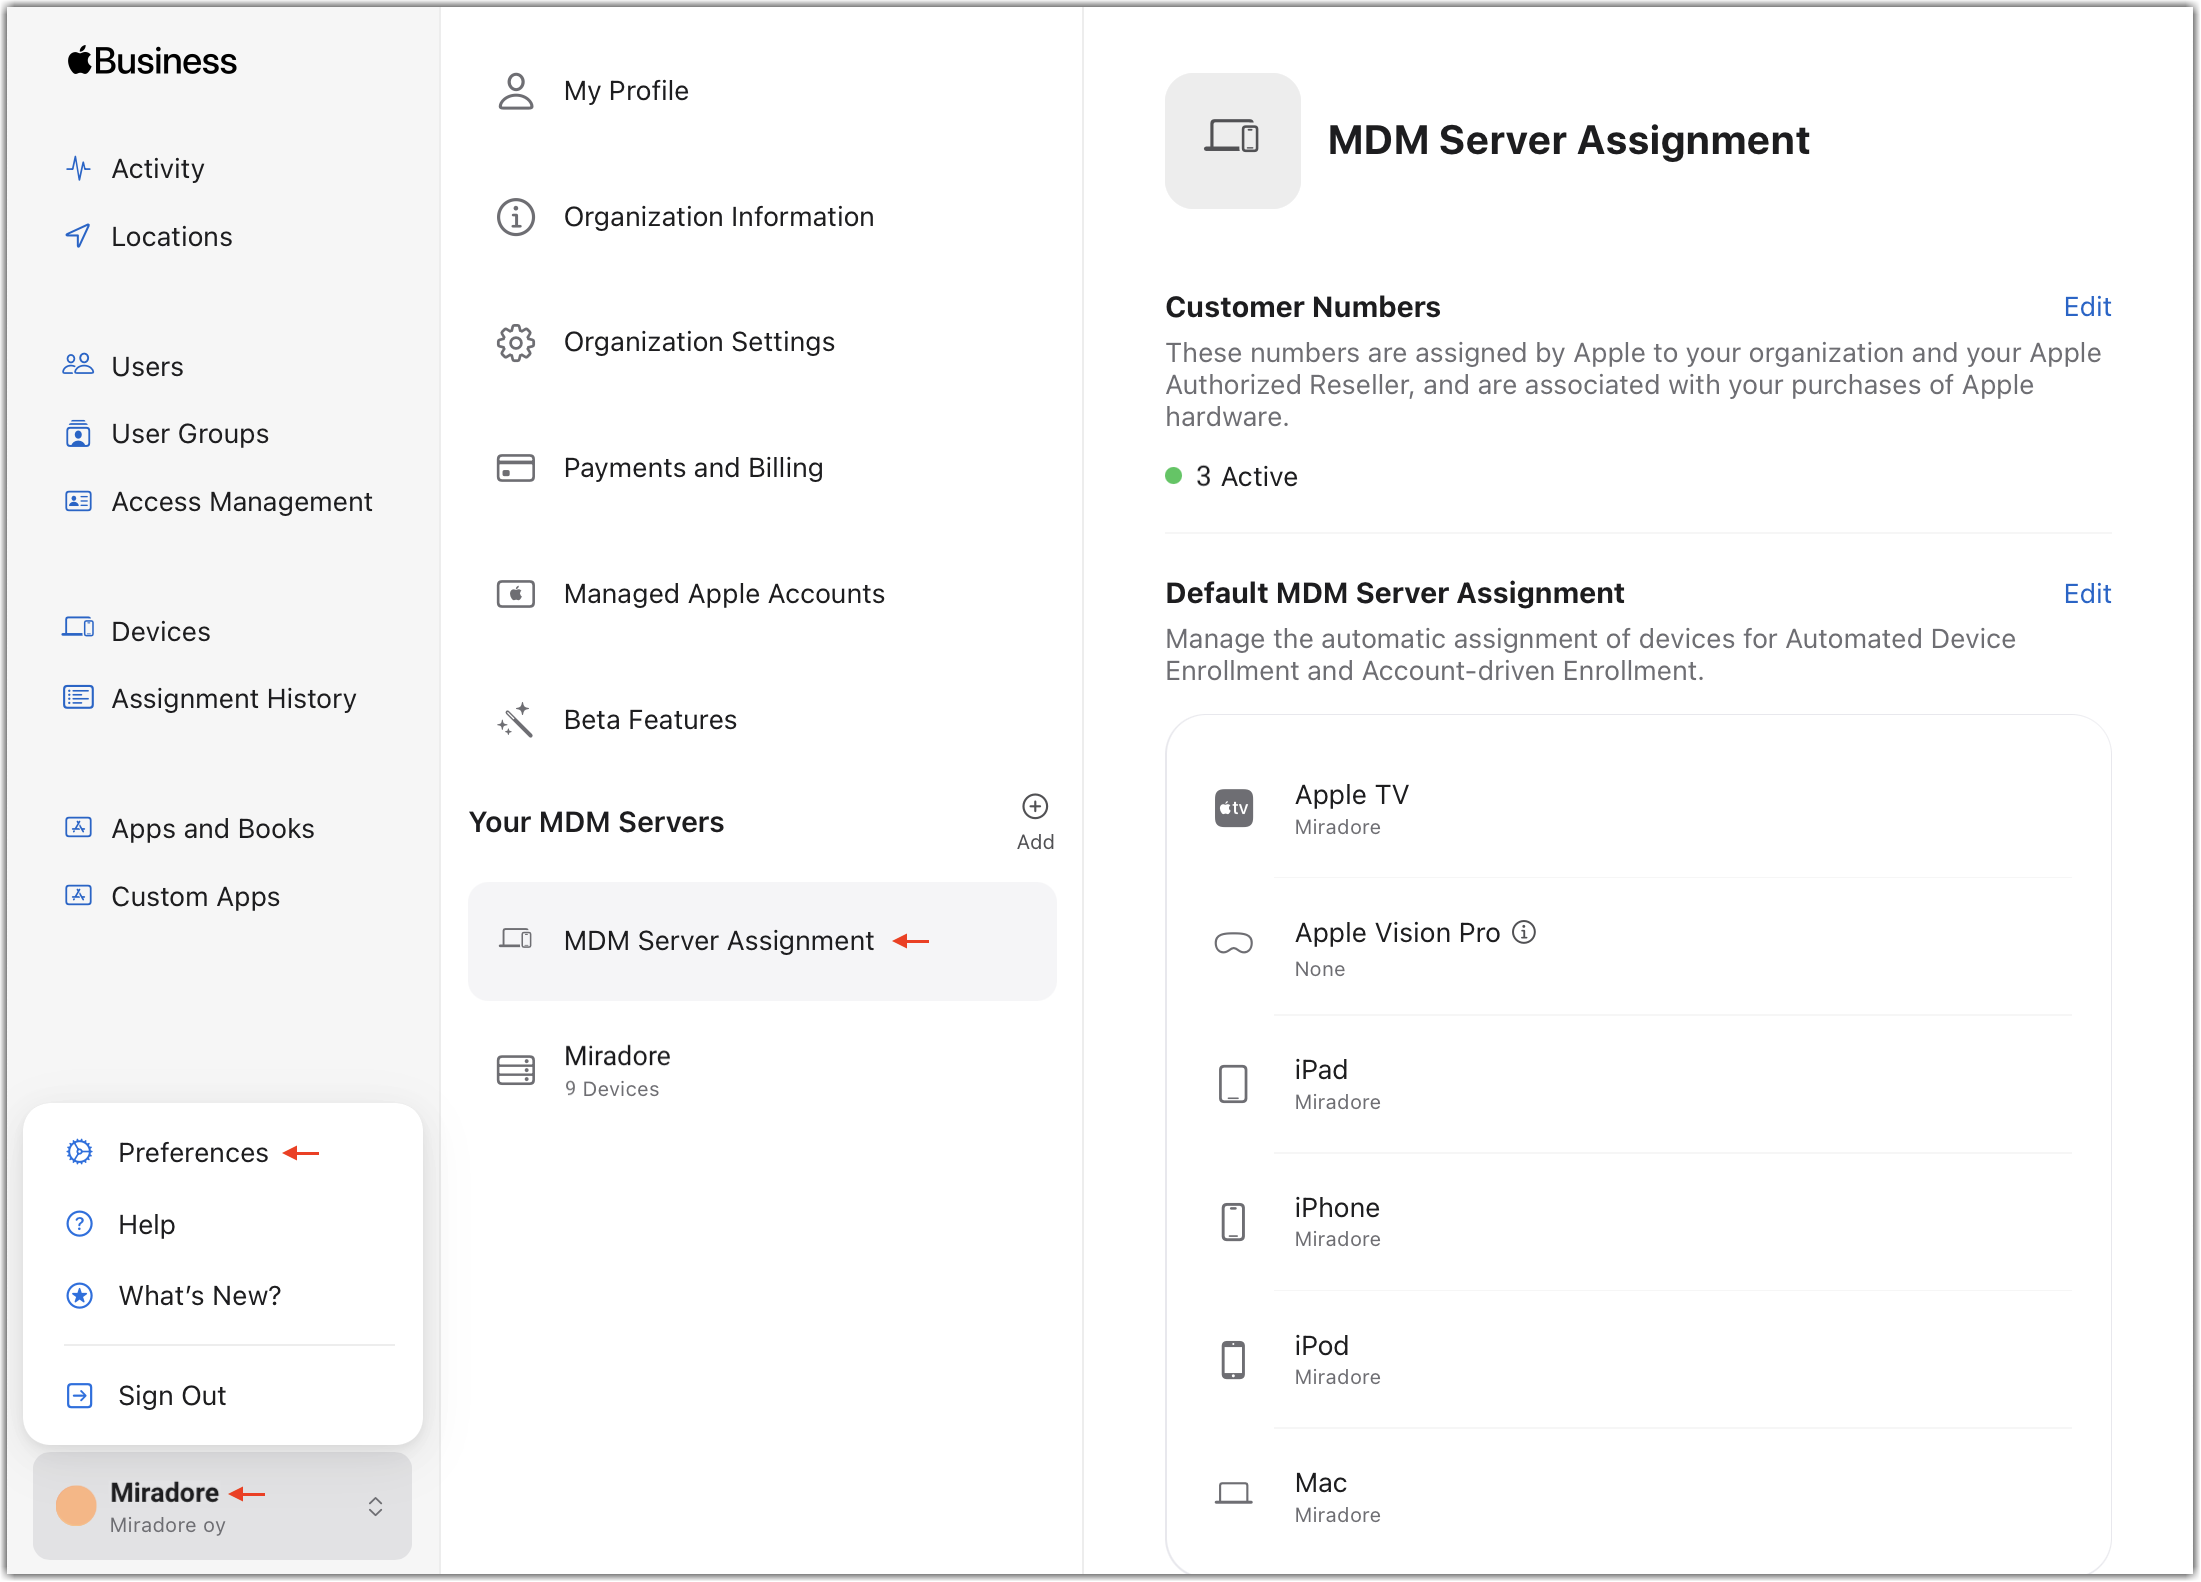Click the Organization Information info icon
The image size is (2201, 1582).
pyautogui.click(x=516, y=217)
